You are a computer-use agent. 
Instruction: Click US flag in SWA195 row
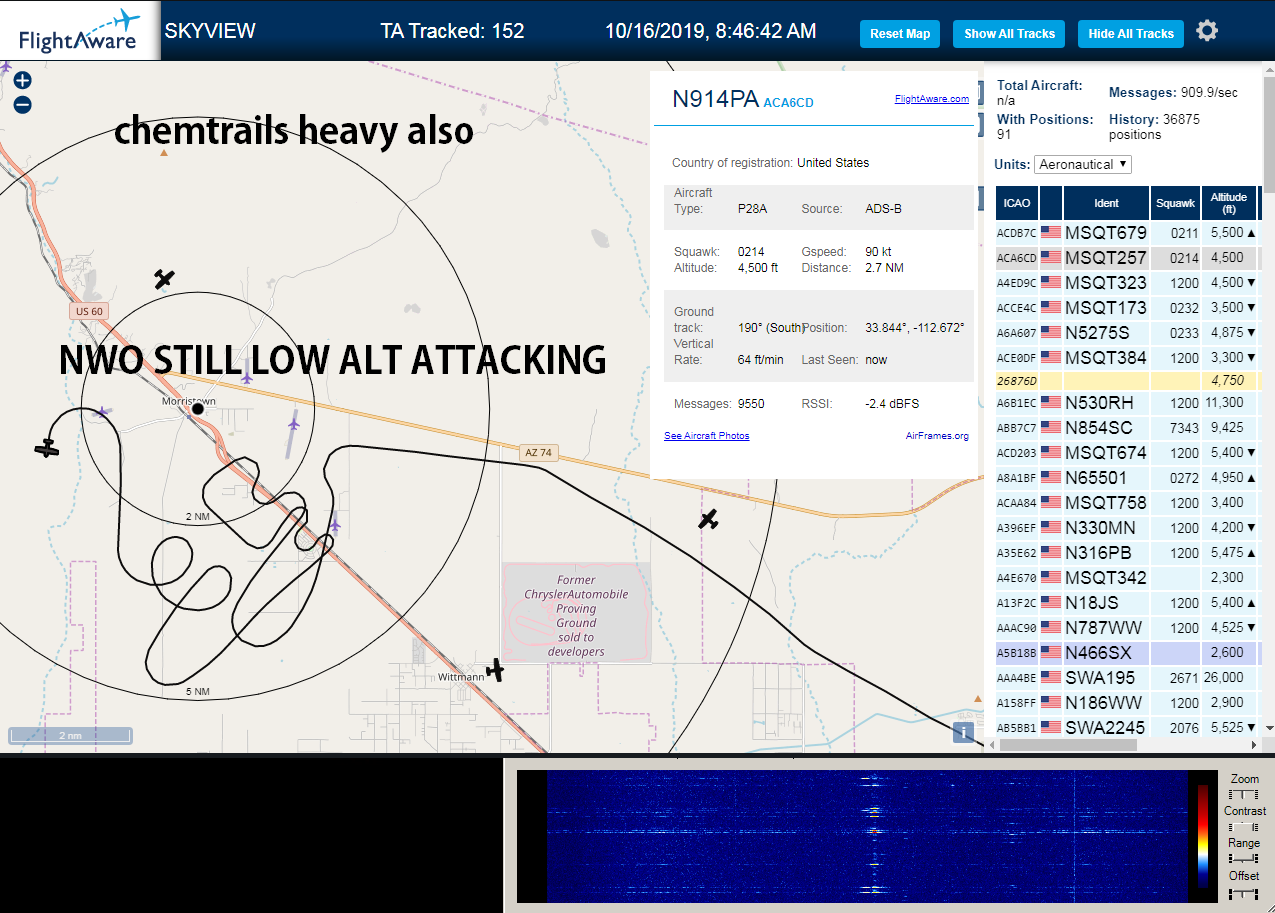1051,677
